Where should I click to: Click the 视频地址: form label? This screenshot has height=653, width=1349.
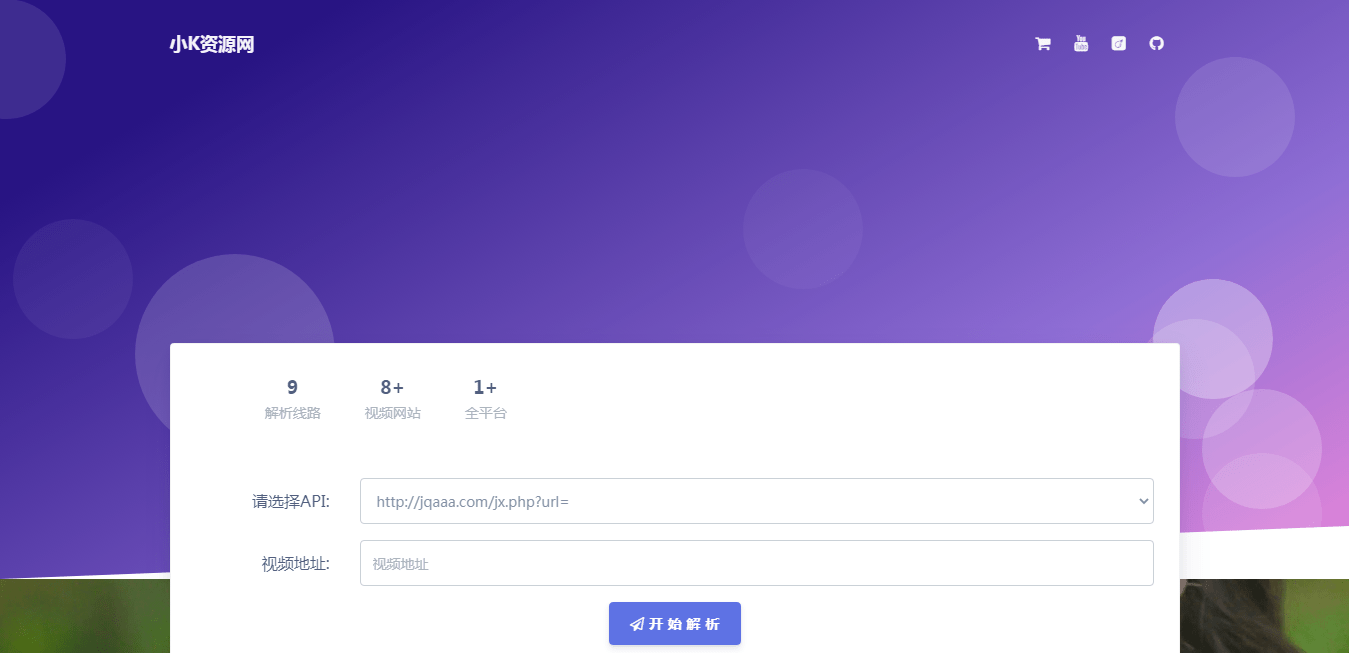click(296, 564)
